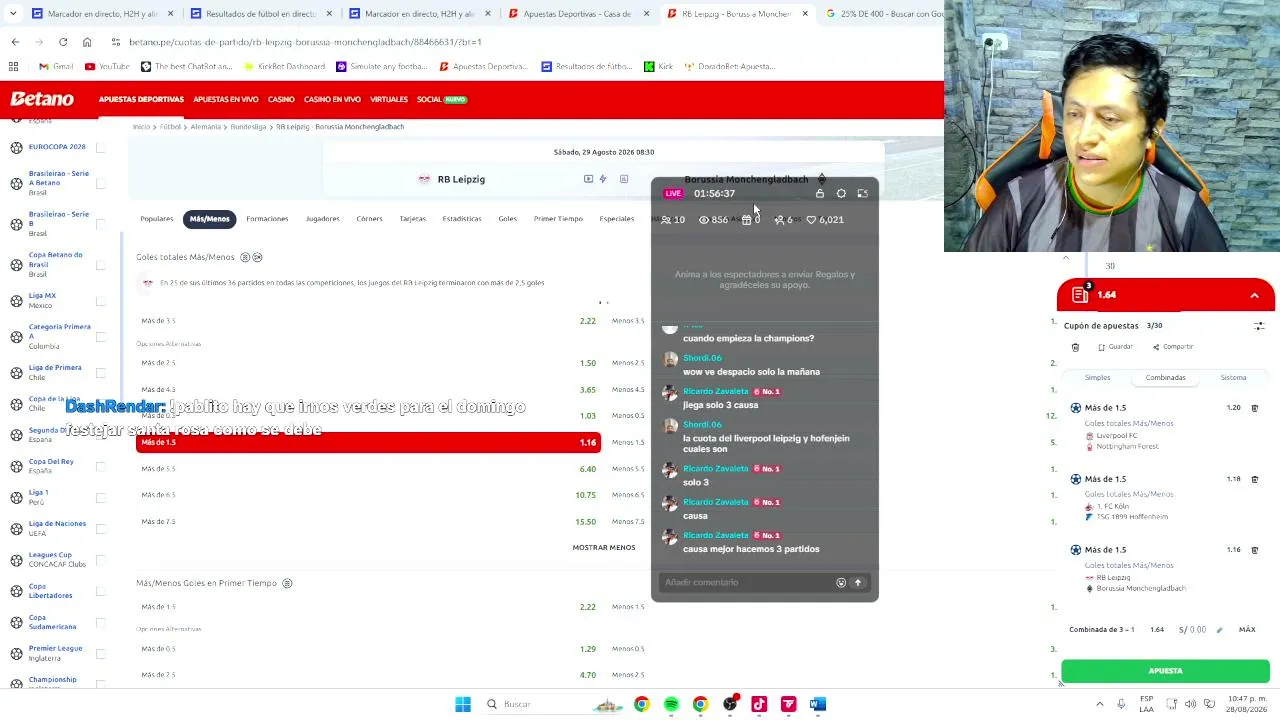Select the Simples bet slip tab

1097,378
